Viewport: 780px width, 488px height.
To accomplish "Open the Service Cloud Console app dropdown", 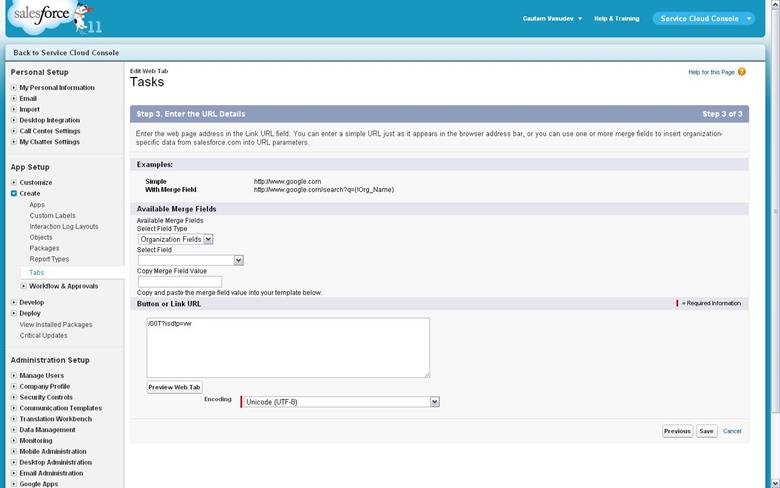I will [749, 18].
